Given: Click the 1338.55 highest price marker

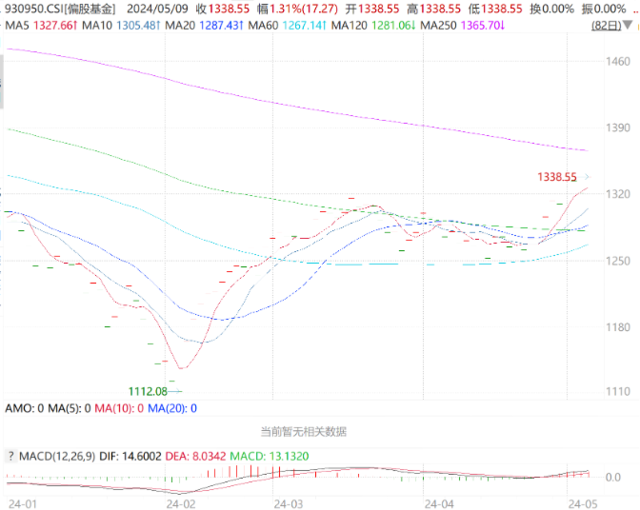Looking at the screenshot, I should [x=558, y=177].
